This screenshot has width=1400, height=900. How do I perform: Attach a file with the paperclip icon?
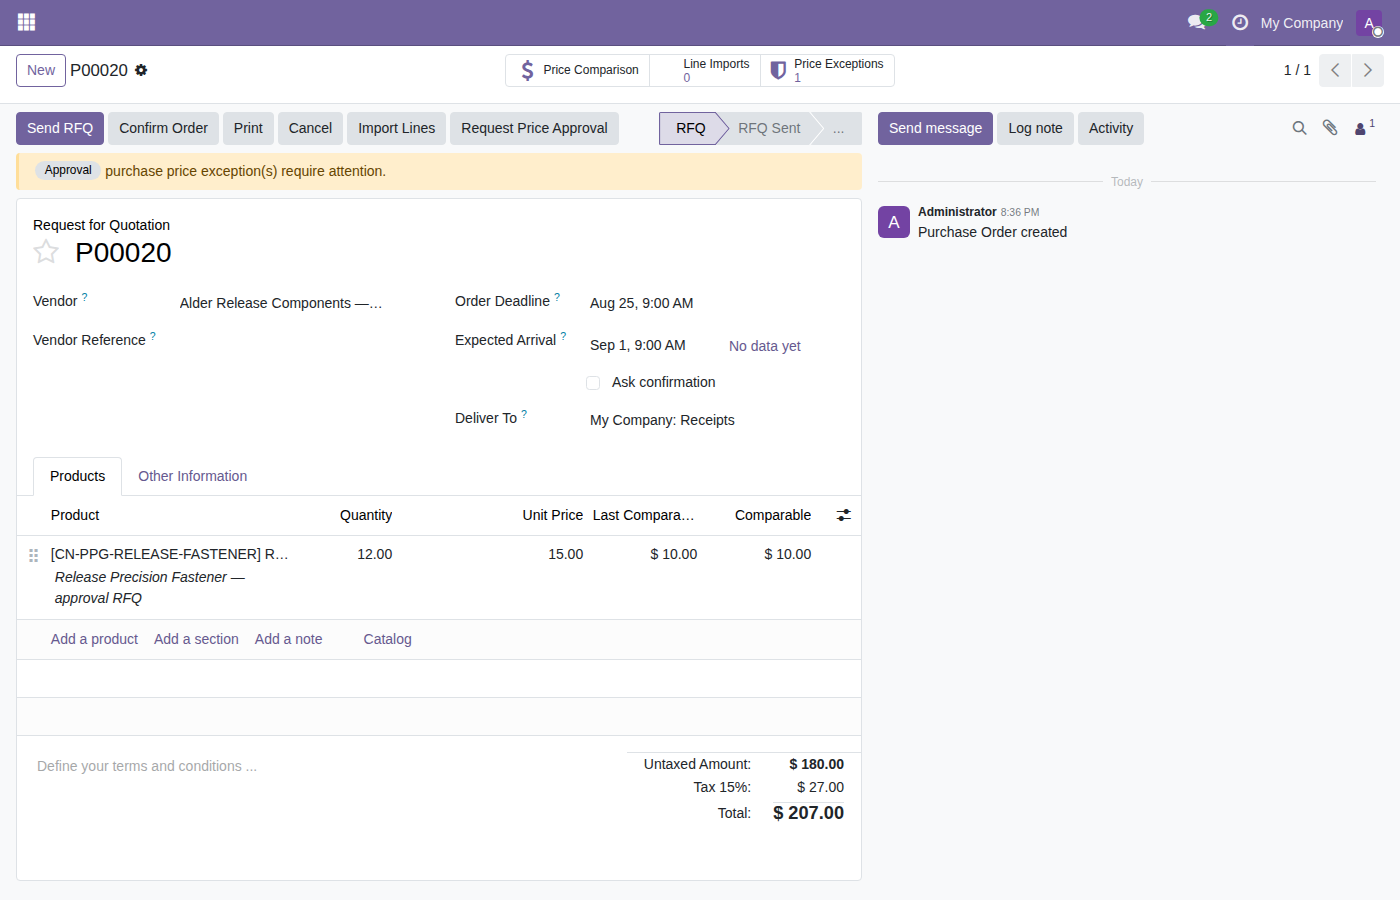coord(1330,128)
